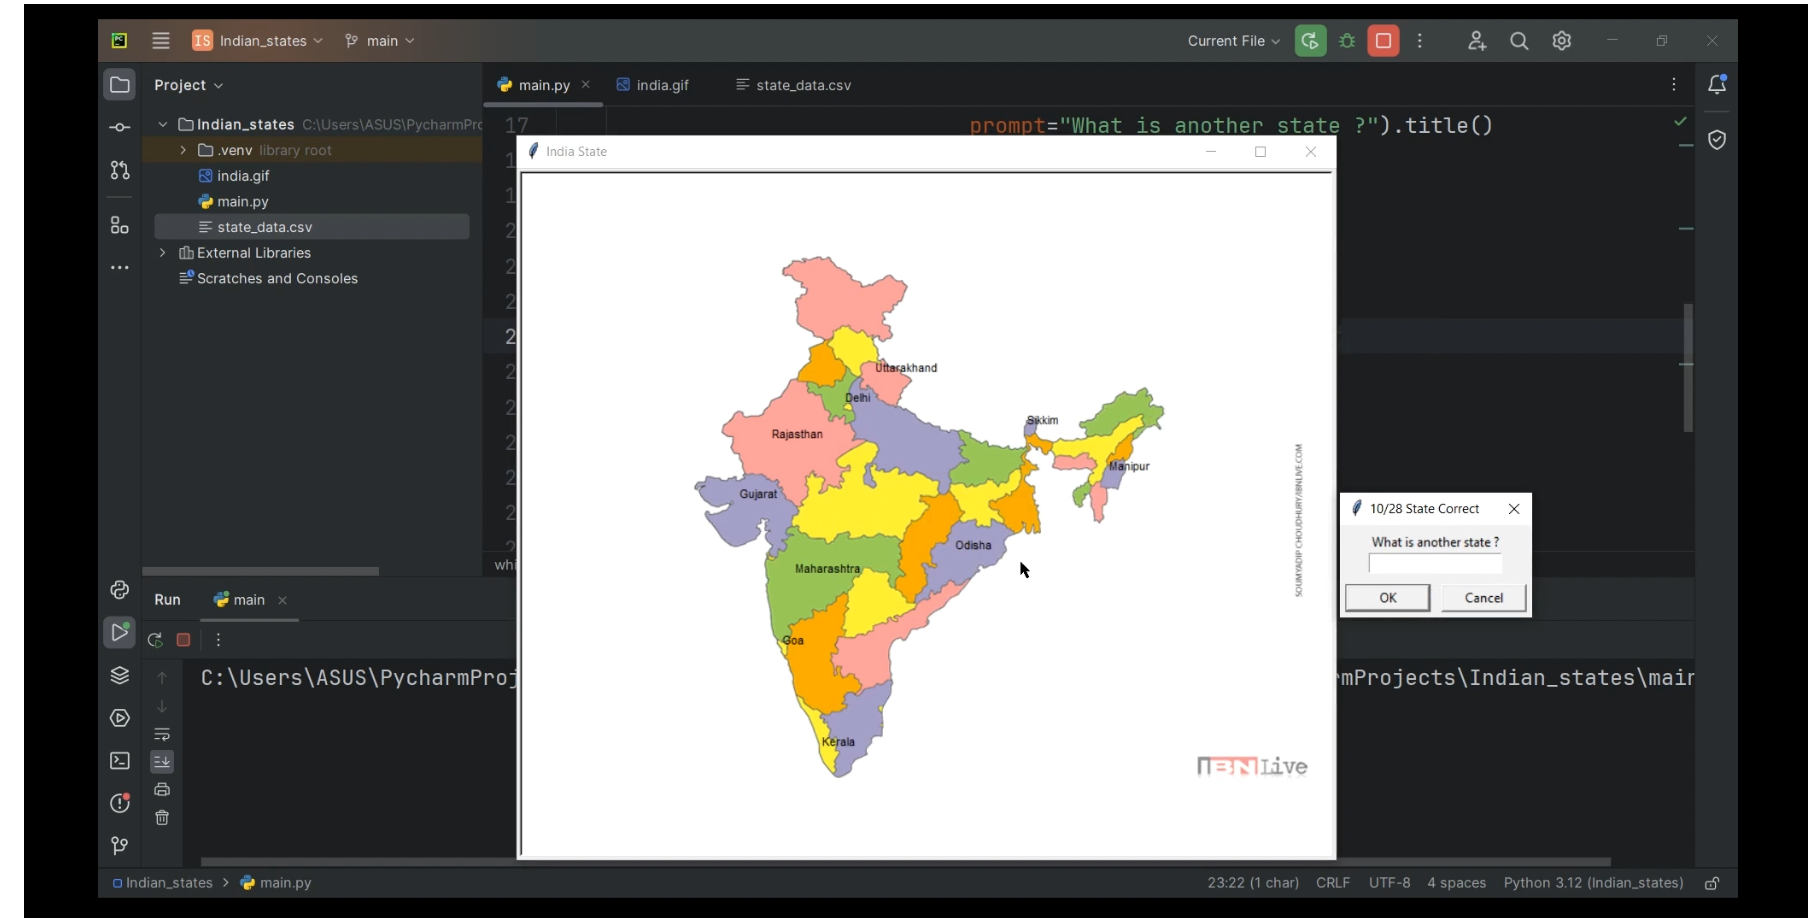Click the Python Console icon

coord(120,590)
